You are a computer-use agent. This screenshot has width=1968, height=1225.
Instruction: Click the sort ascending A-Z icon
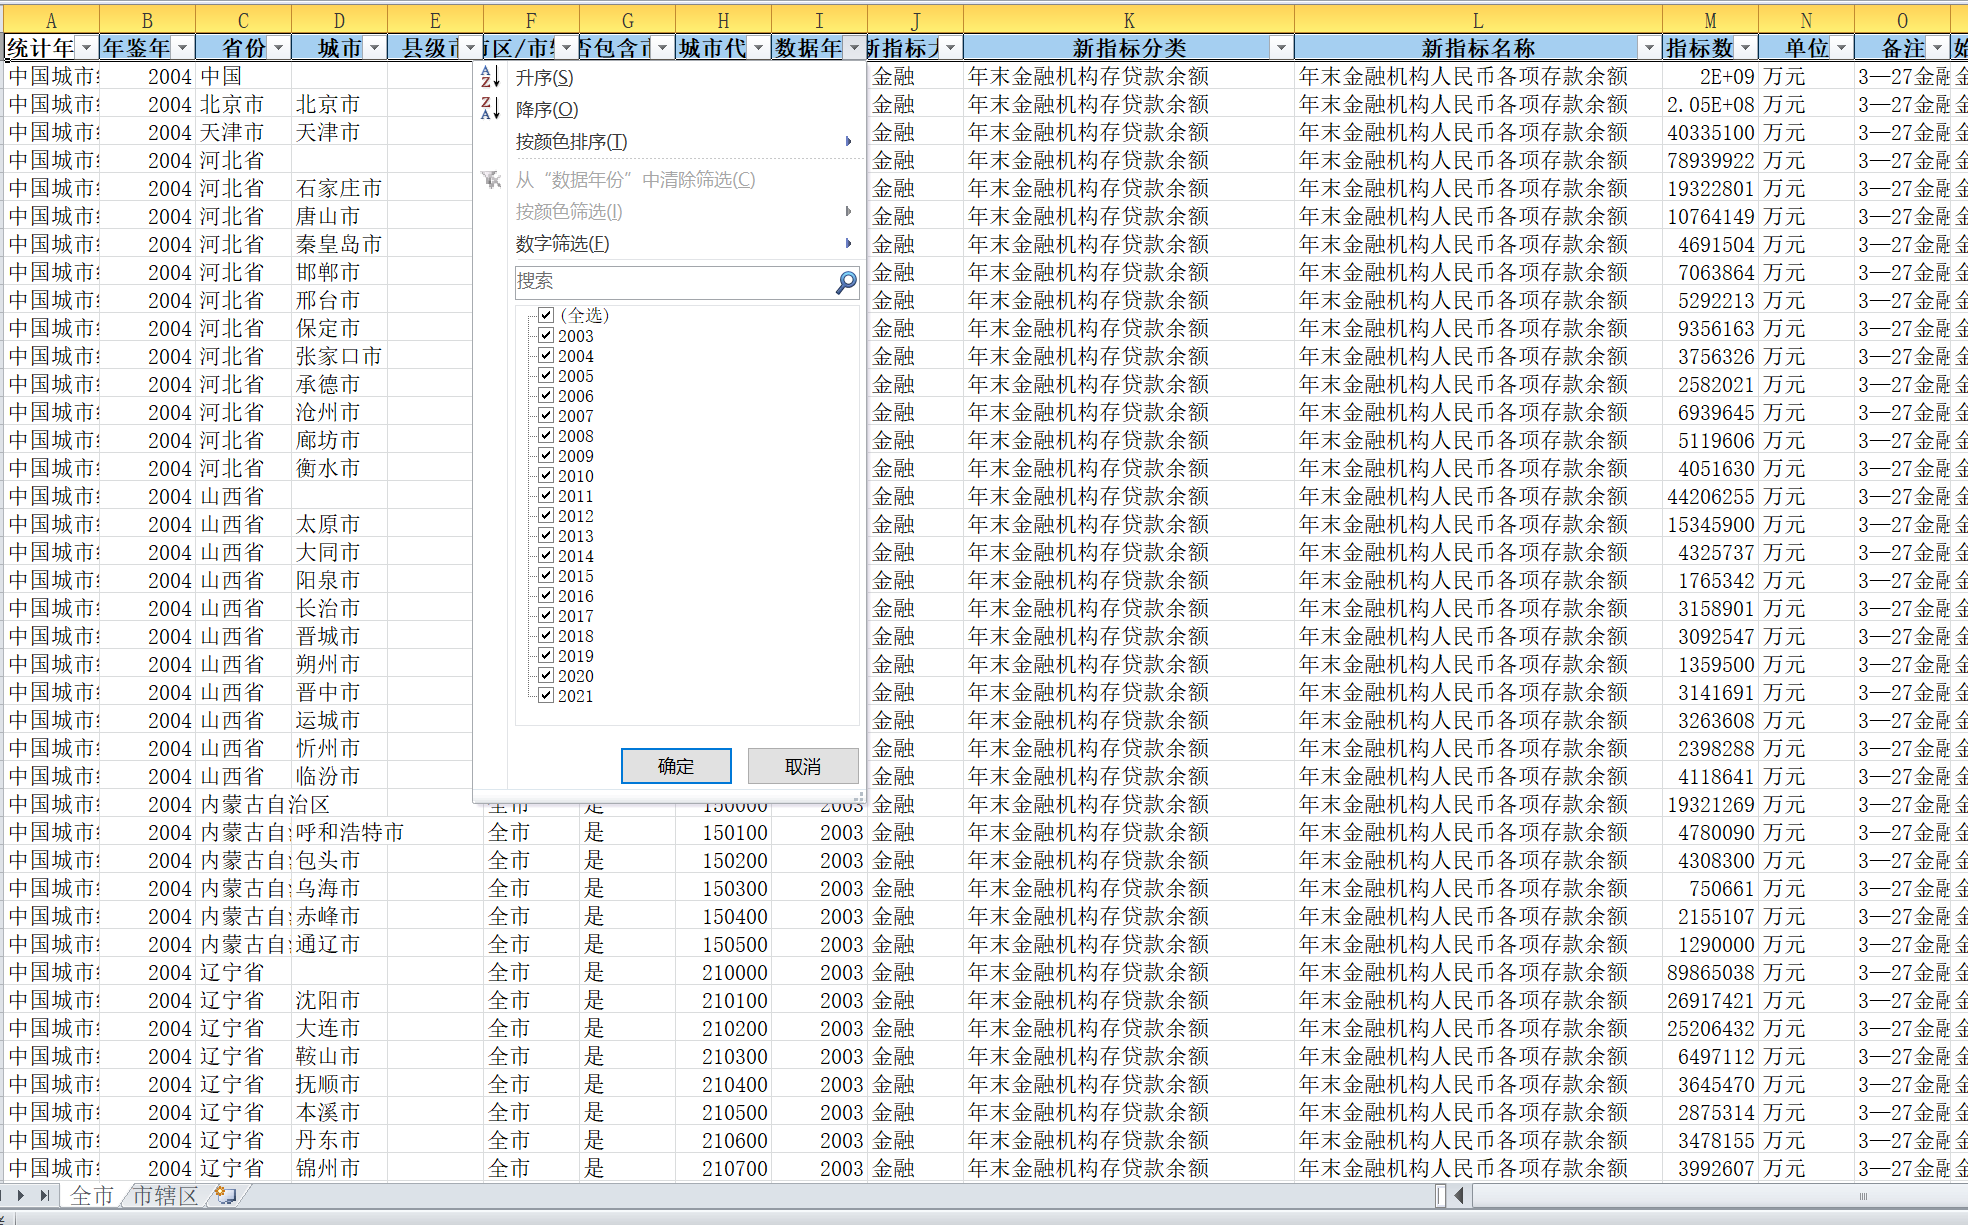pos(490,77)
